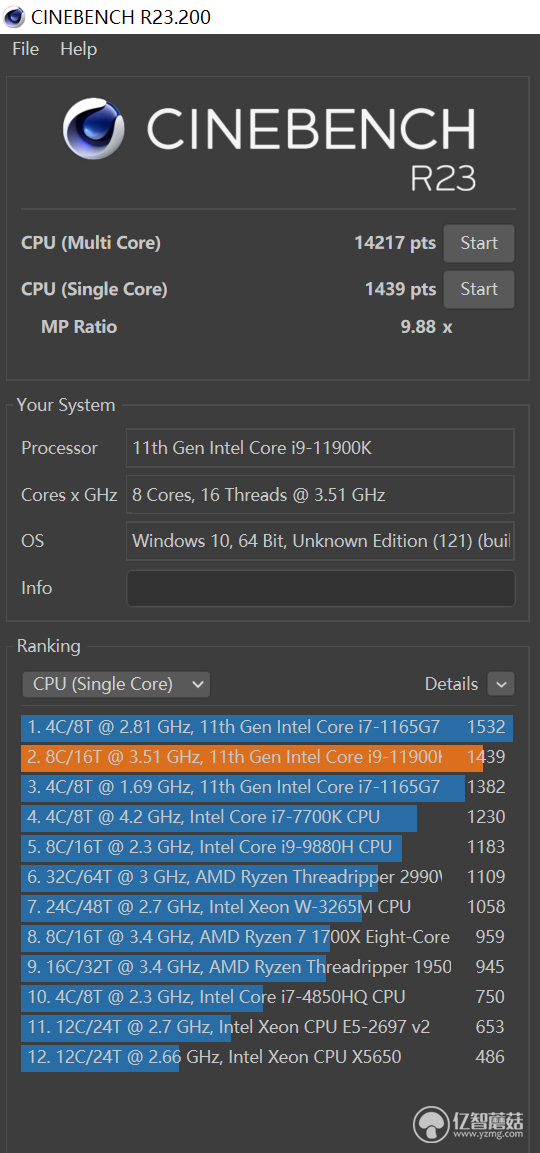Start the CPU Single Core test
540x1153 pixels.
[x=479, y=290]
